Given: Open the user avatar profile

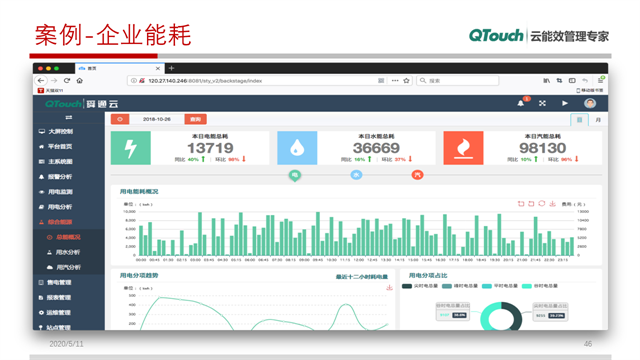Looking at the screenshot, I should (x=590, y=103).
